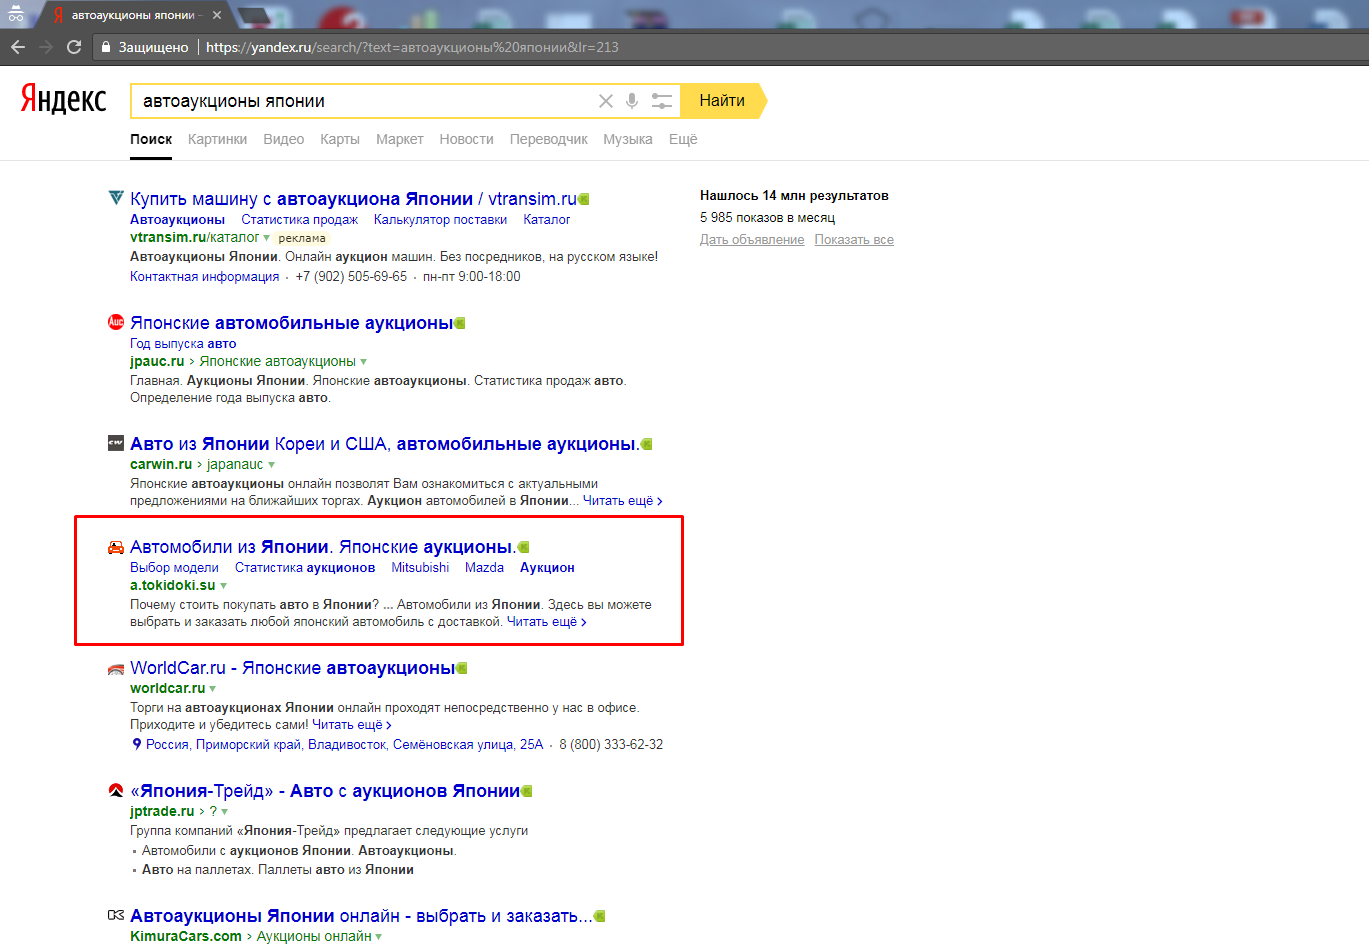Click the browser address bar URL

(412, 47)
